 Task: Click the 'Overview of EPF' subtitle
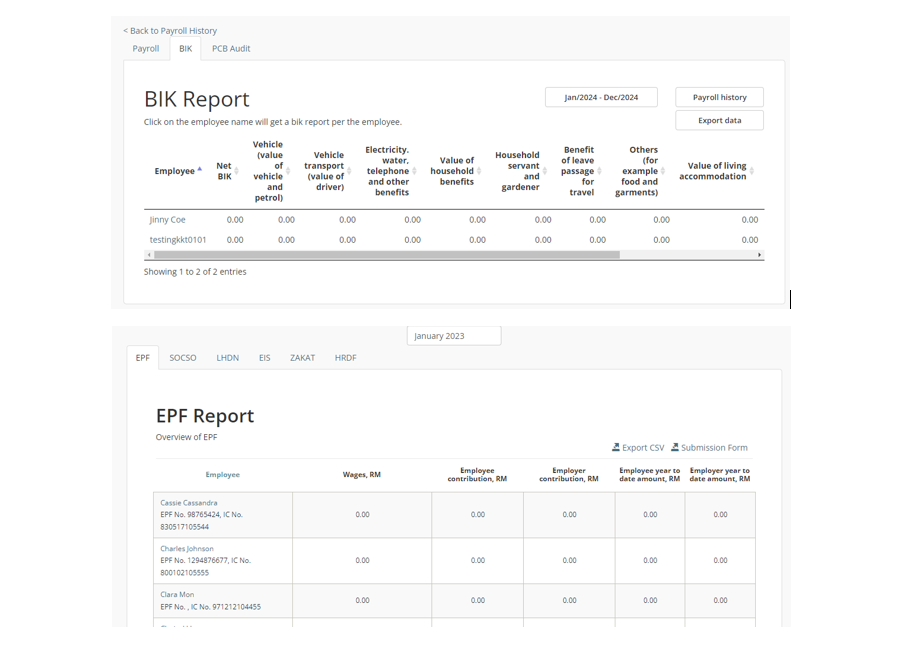(x=187, y=437)
